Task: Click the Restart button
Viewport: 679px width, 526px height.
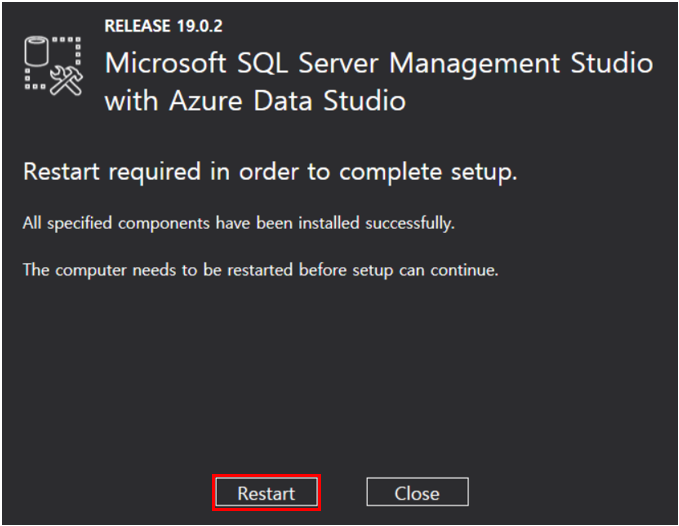Action: [266, 492]
